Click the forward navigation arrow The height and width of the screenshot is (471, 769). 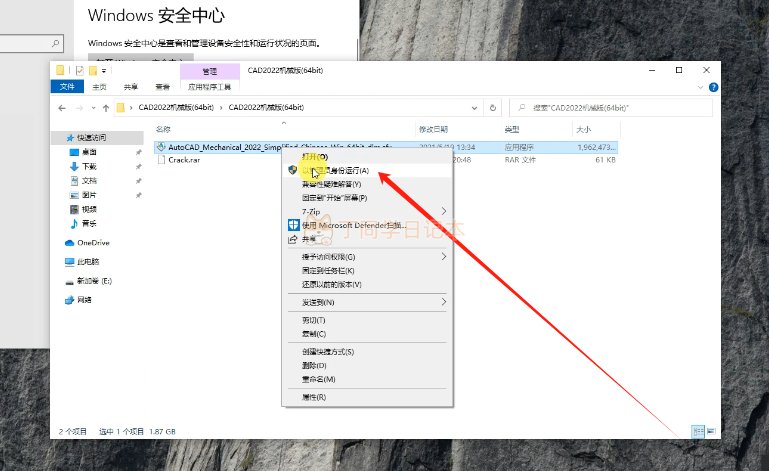(x=79, y=108)
